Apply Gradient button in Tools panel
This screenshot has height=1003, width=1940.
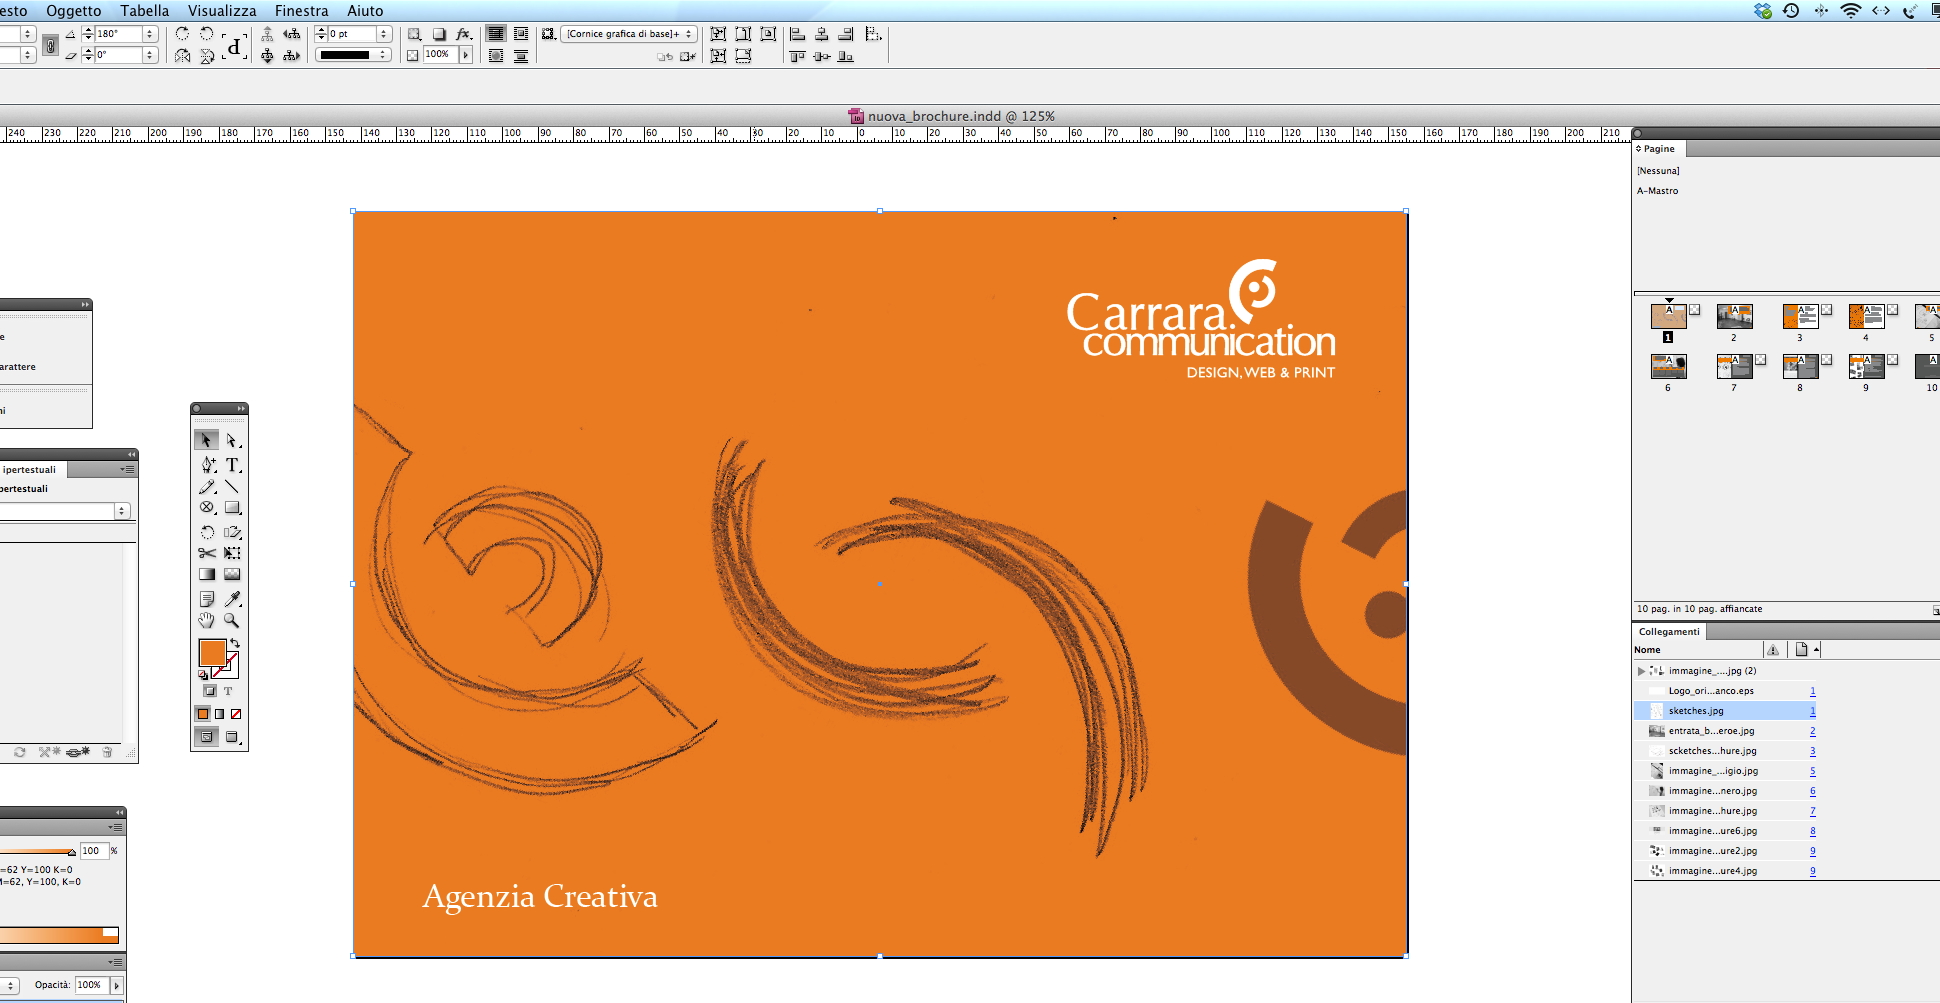(x=219, y=714)
